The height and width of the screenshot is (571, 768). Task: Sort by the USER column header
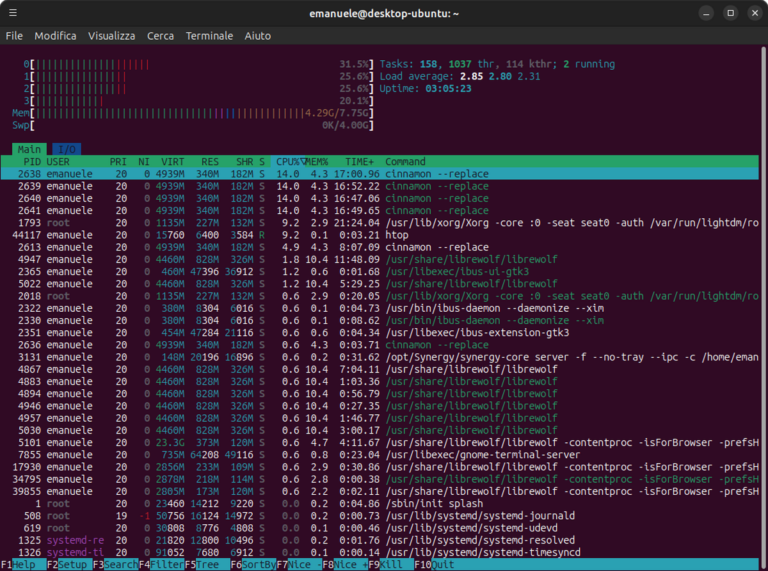[58, 162]
